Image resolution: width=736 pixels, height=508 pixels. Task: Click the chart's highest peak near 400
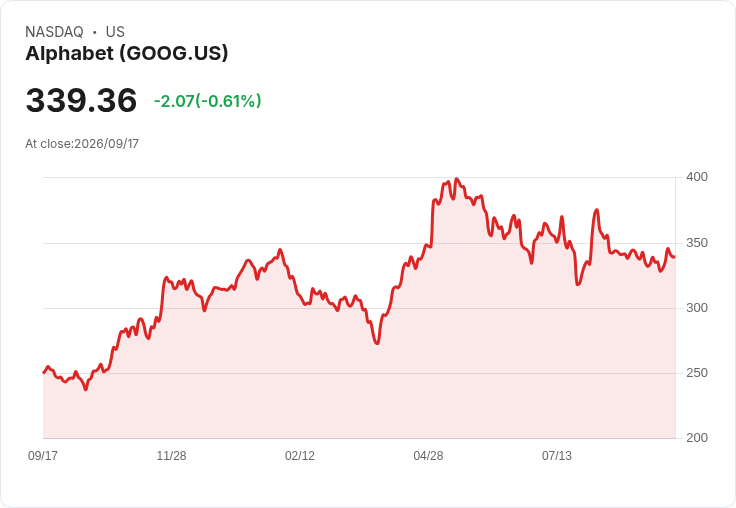tap(457, 179)
